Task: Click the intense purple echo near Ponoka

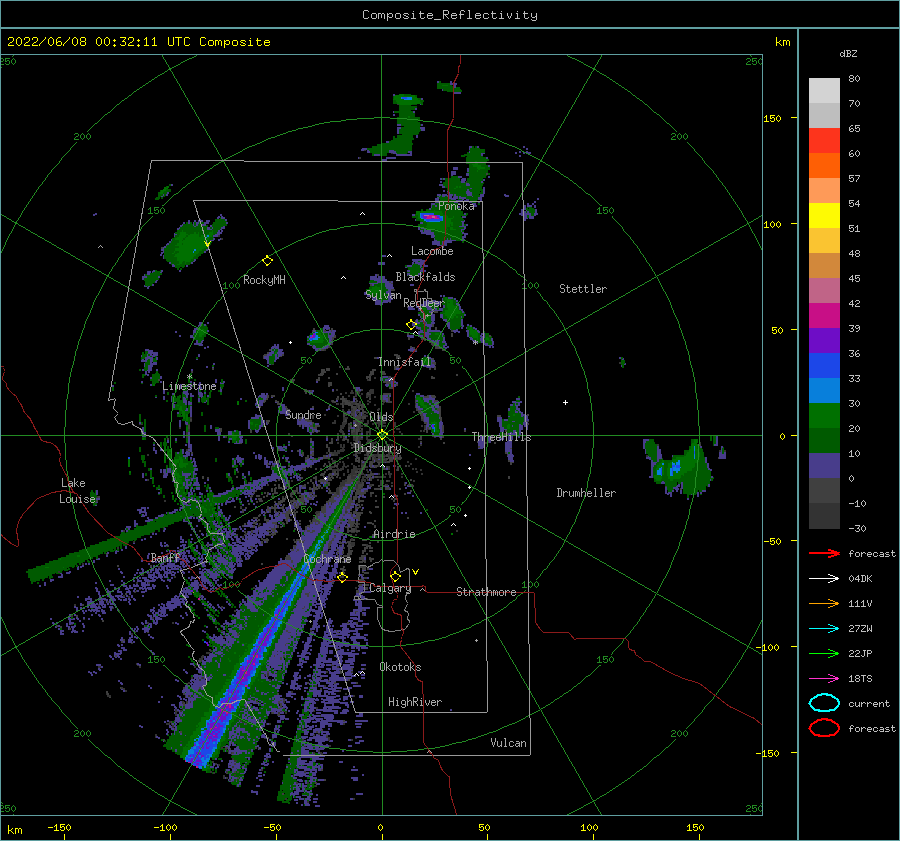Action: [x=431, y=217]
